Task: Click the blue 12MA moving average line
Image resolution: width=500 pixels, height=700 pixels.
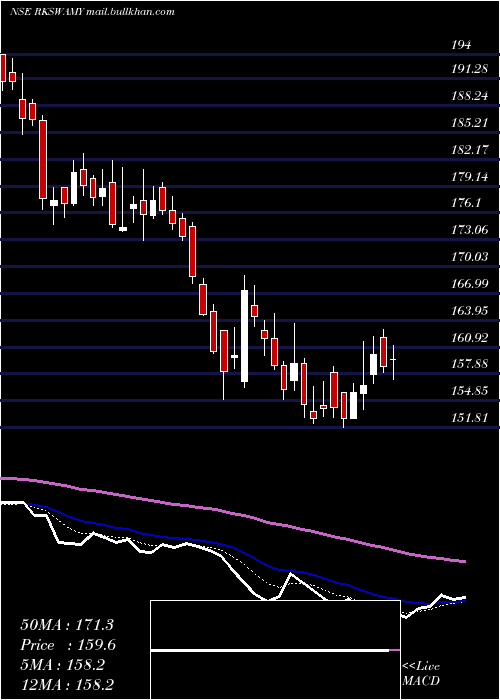Action: 246,554
